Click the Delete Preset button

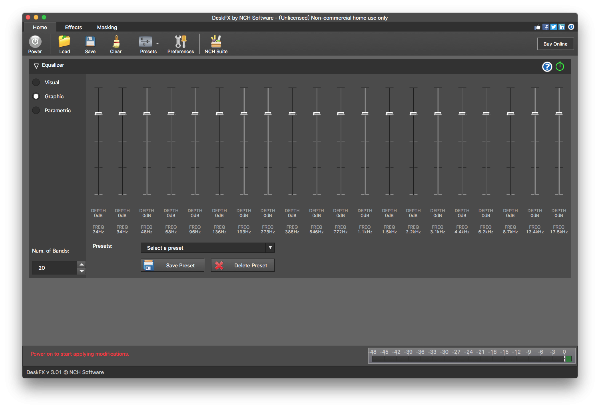(x=242, y=265)
